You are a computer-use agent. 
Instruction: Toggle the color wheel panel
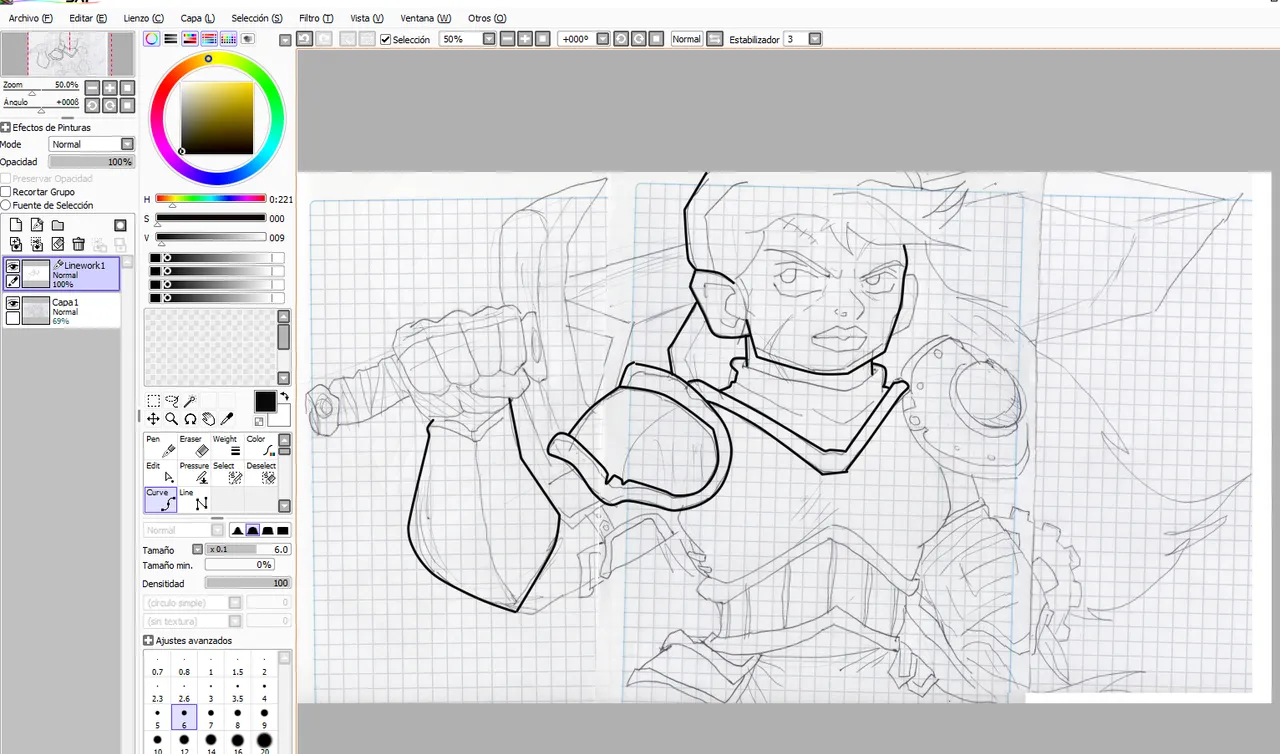[x=152, y=39]
